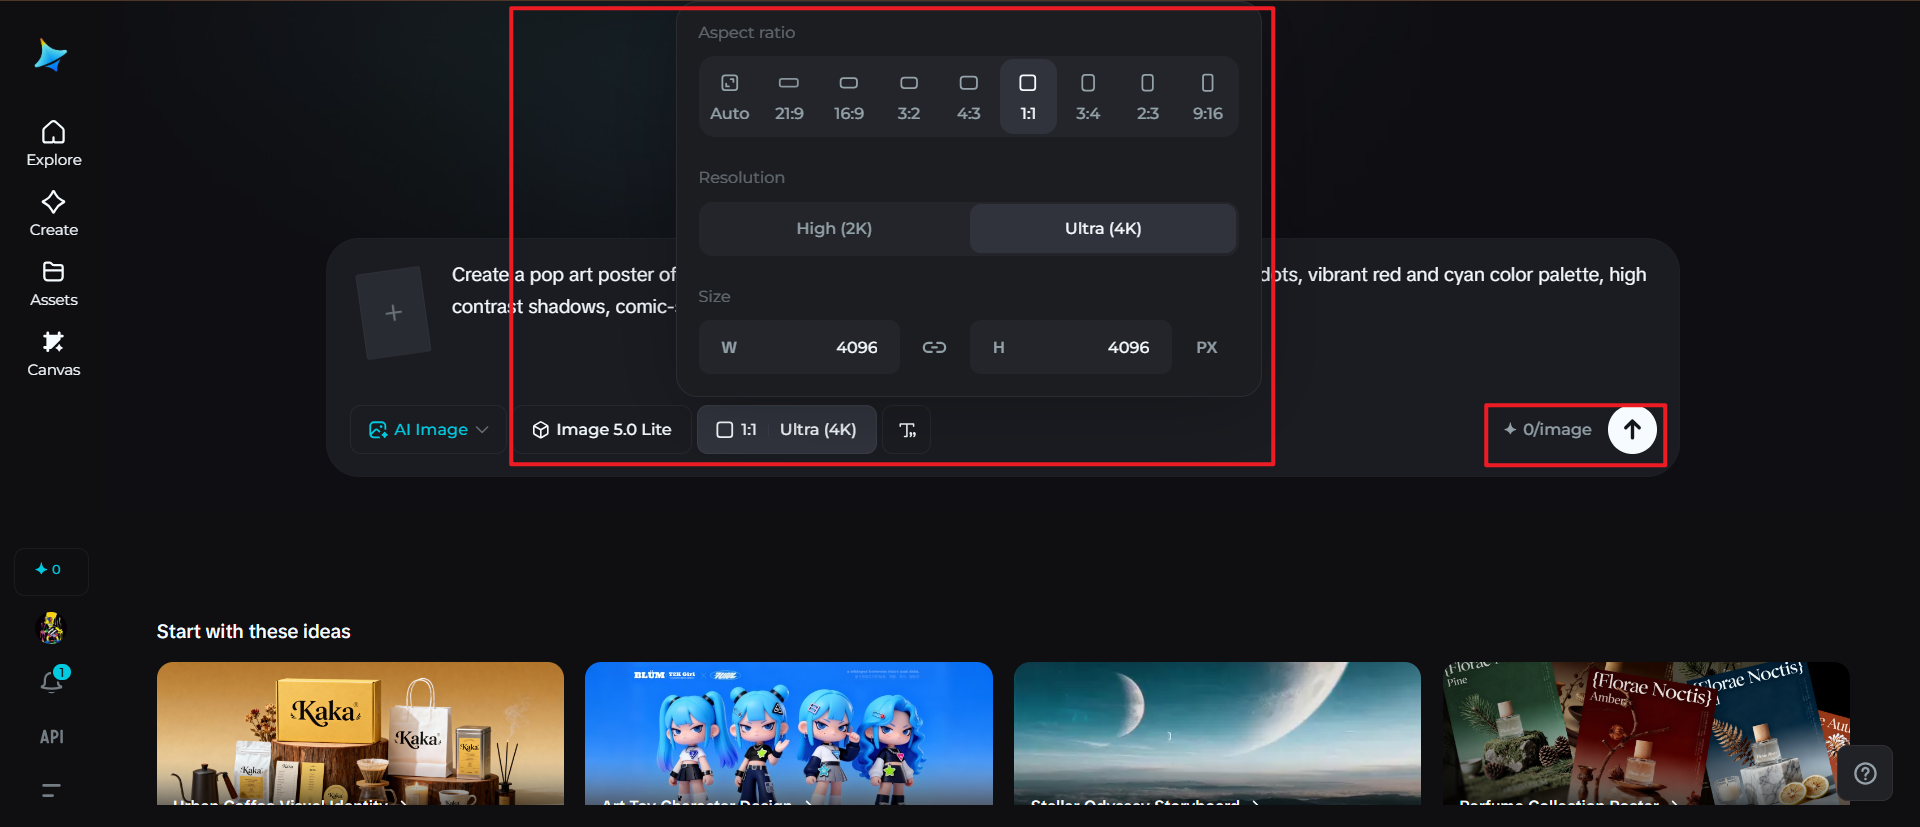
Task: Select 21:9 aspect ratio
Action: [x=789, y=96]
